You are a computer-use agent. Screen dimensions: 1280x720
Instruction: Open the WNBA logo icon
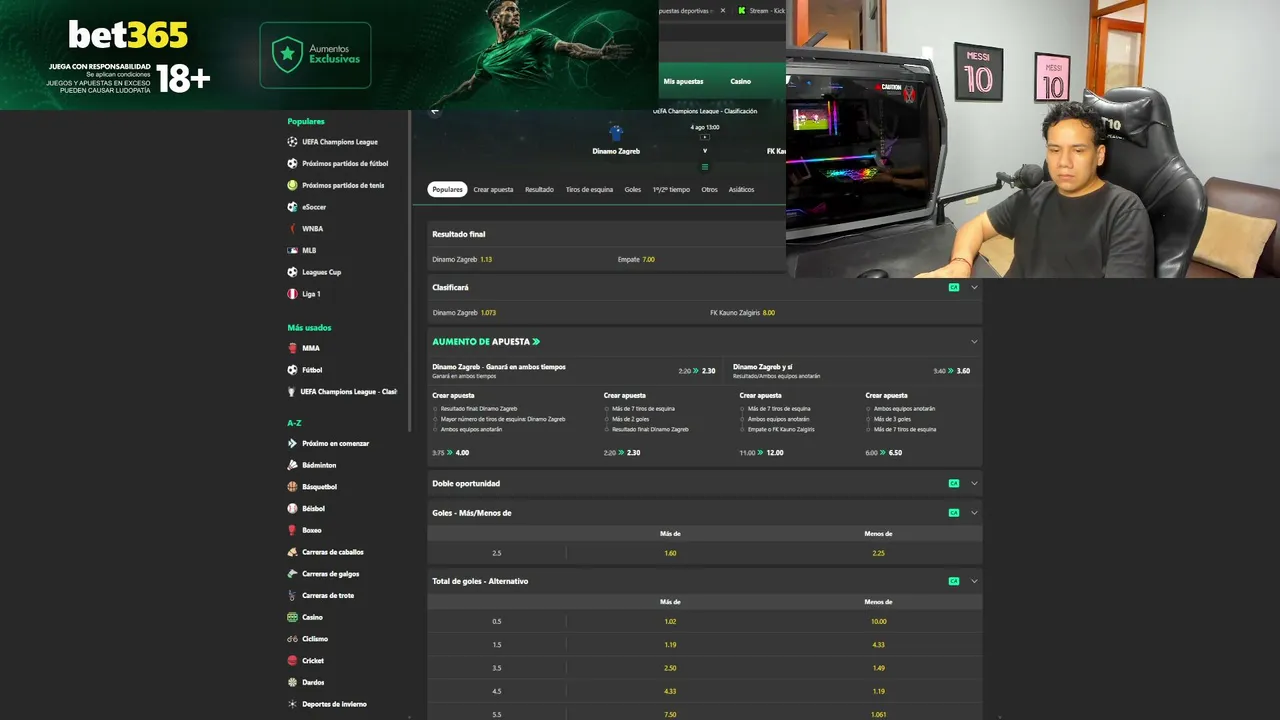click(x=293, y=229)
